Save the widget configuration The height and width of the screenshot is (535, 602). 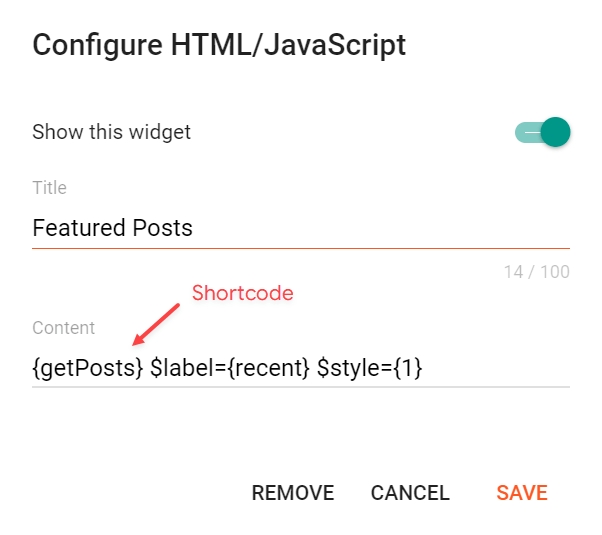(x=521, y=493)
